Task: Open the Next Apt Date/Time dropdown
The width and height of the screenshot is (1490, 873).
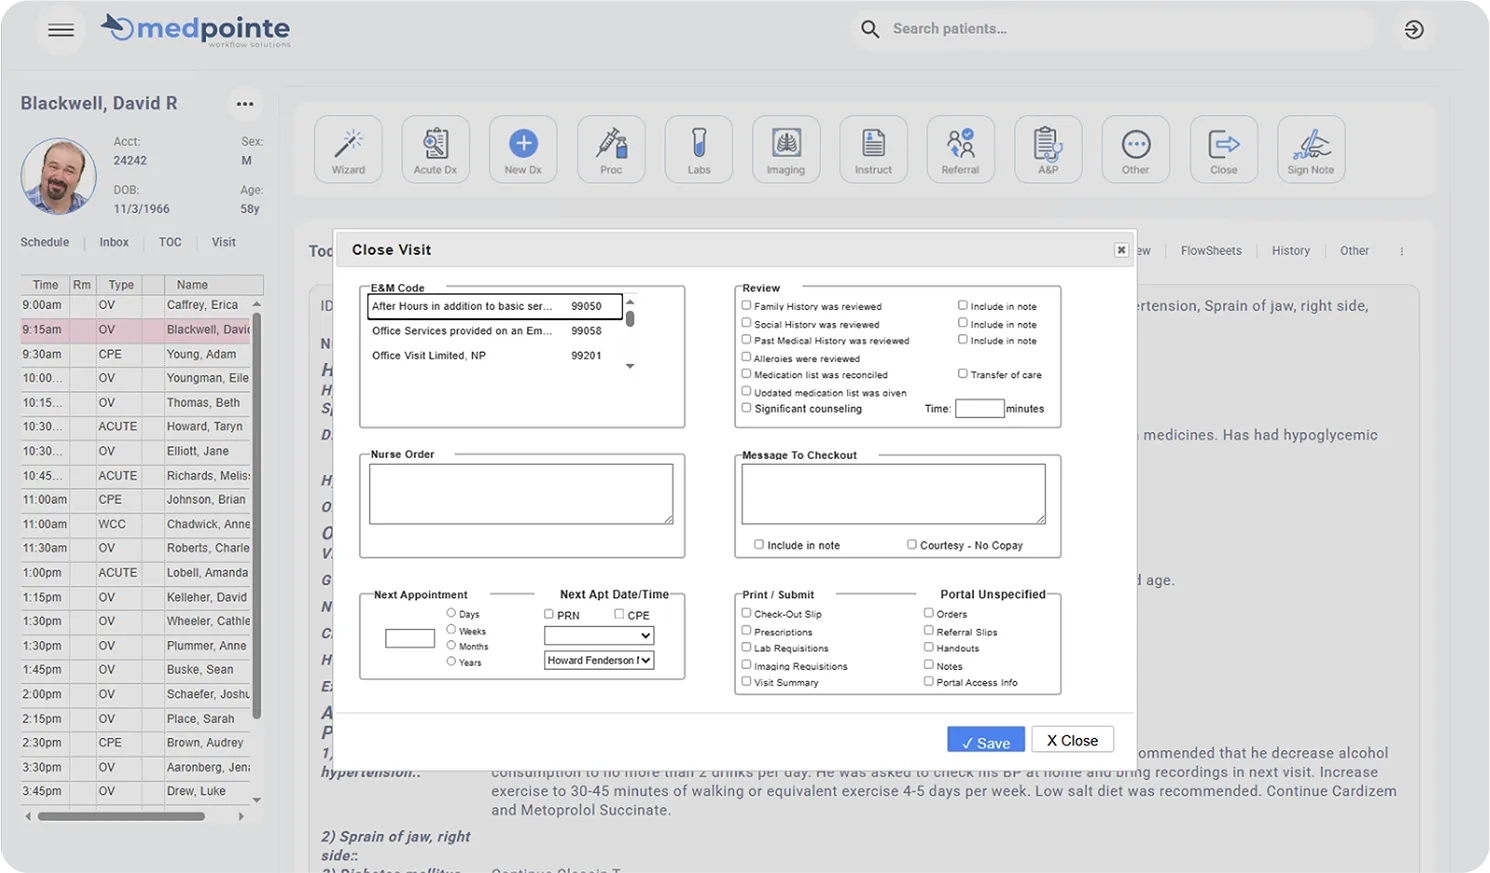Action: click(x=599, y=636)
